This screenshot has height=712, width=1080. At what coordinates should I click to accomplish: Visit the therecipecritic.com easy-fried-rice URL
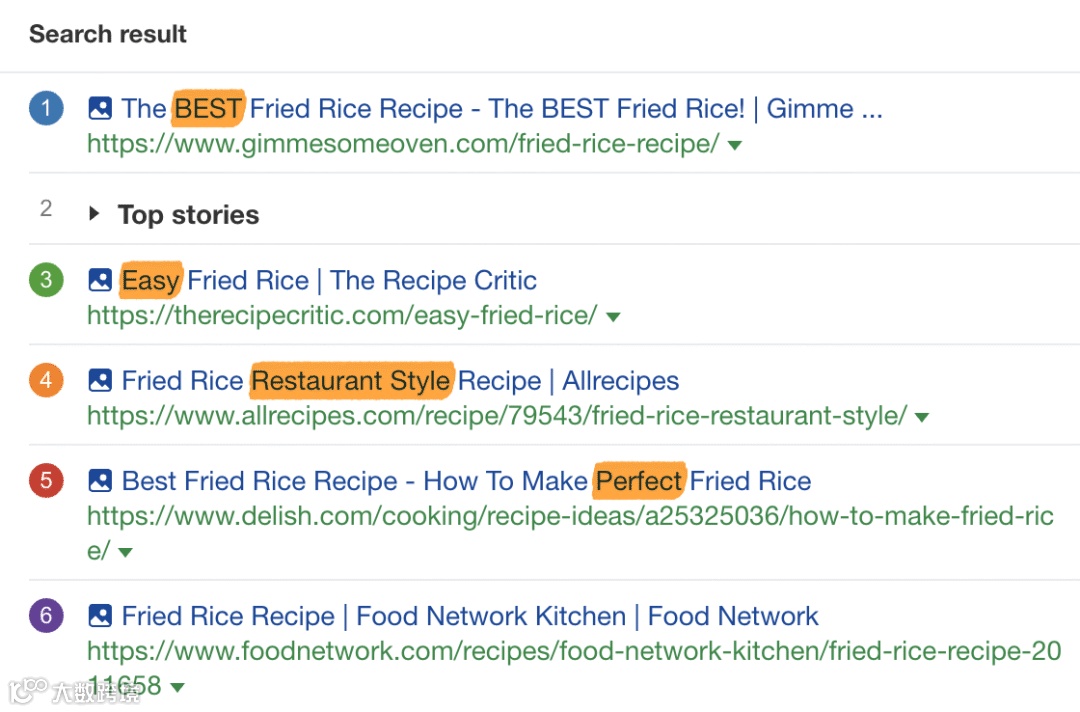pos(342,316)
